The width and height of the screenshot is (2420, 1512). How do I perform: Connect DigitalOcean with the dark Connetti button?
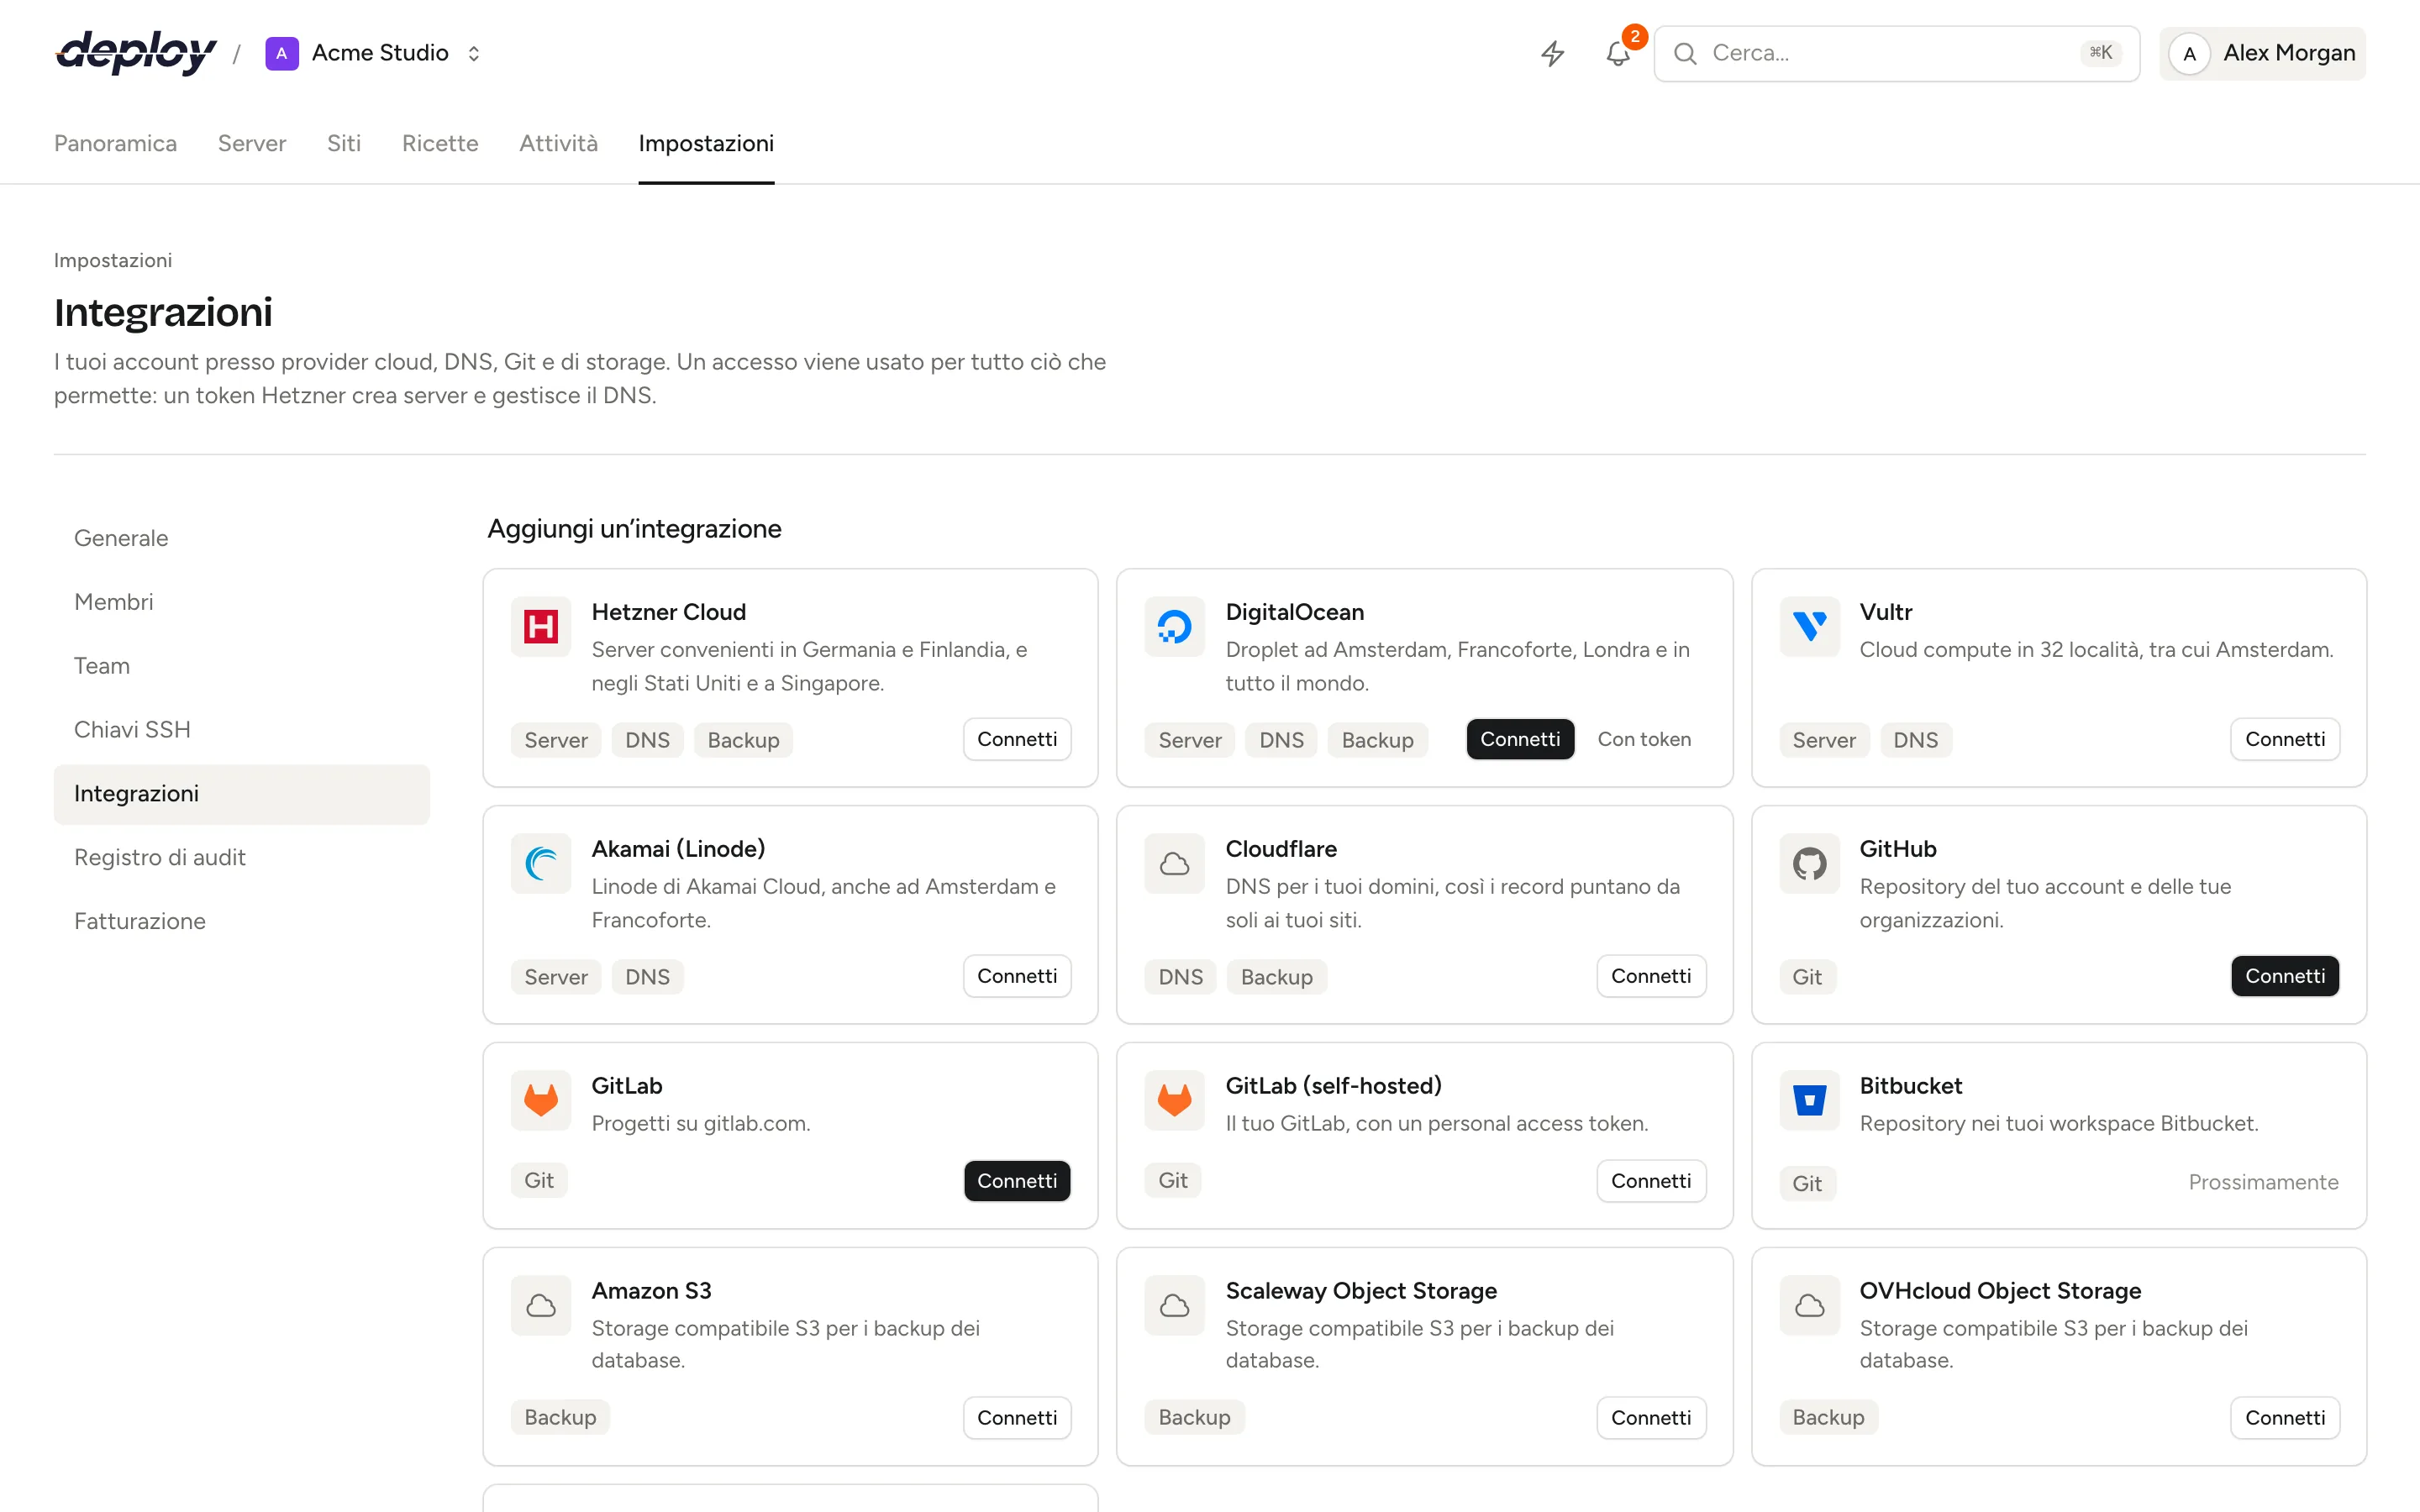click(x=1520, y=739)
